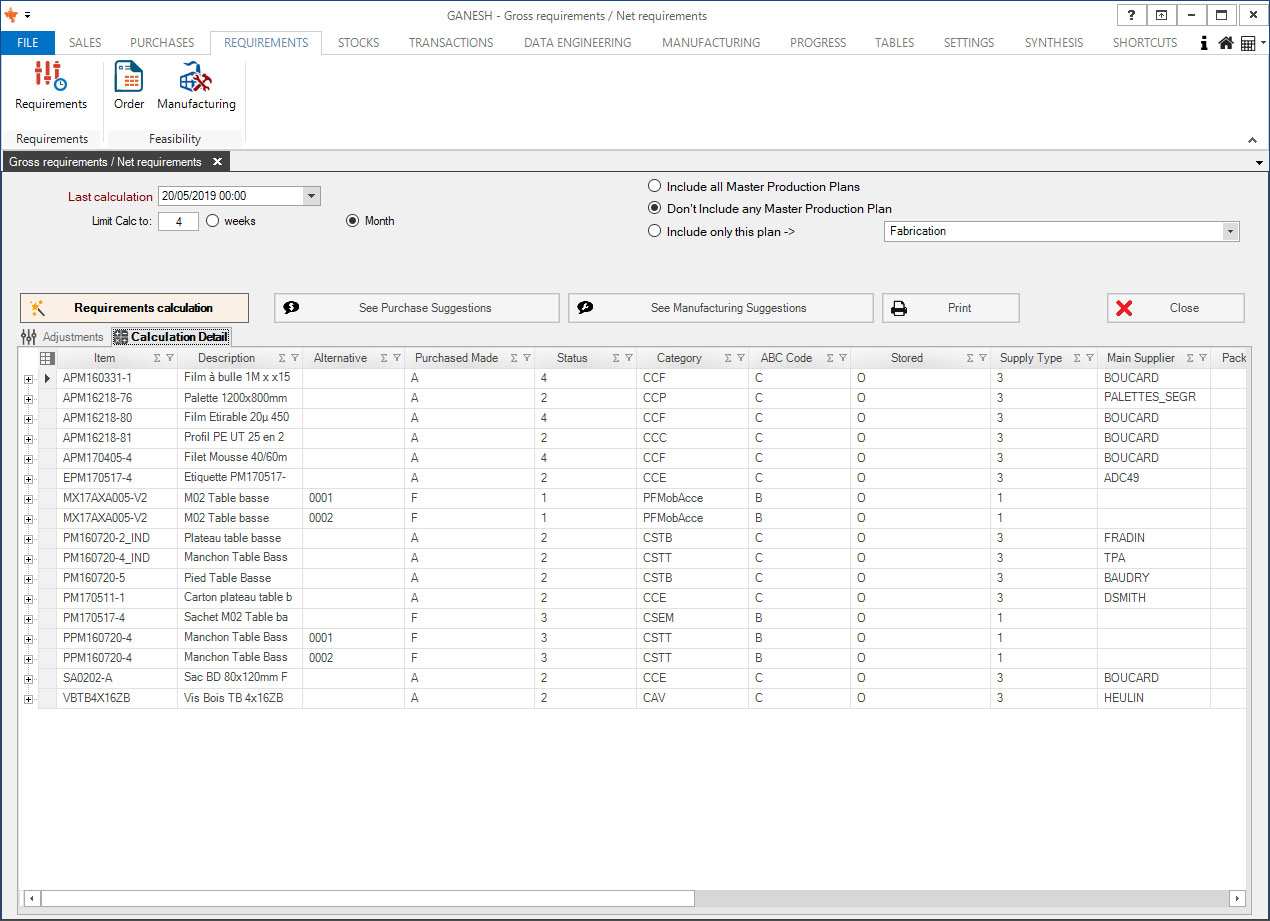Click See Purchase Suggestions button
The image size is (1270, 921).
pyautogui.click(x=417, y=308)
